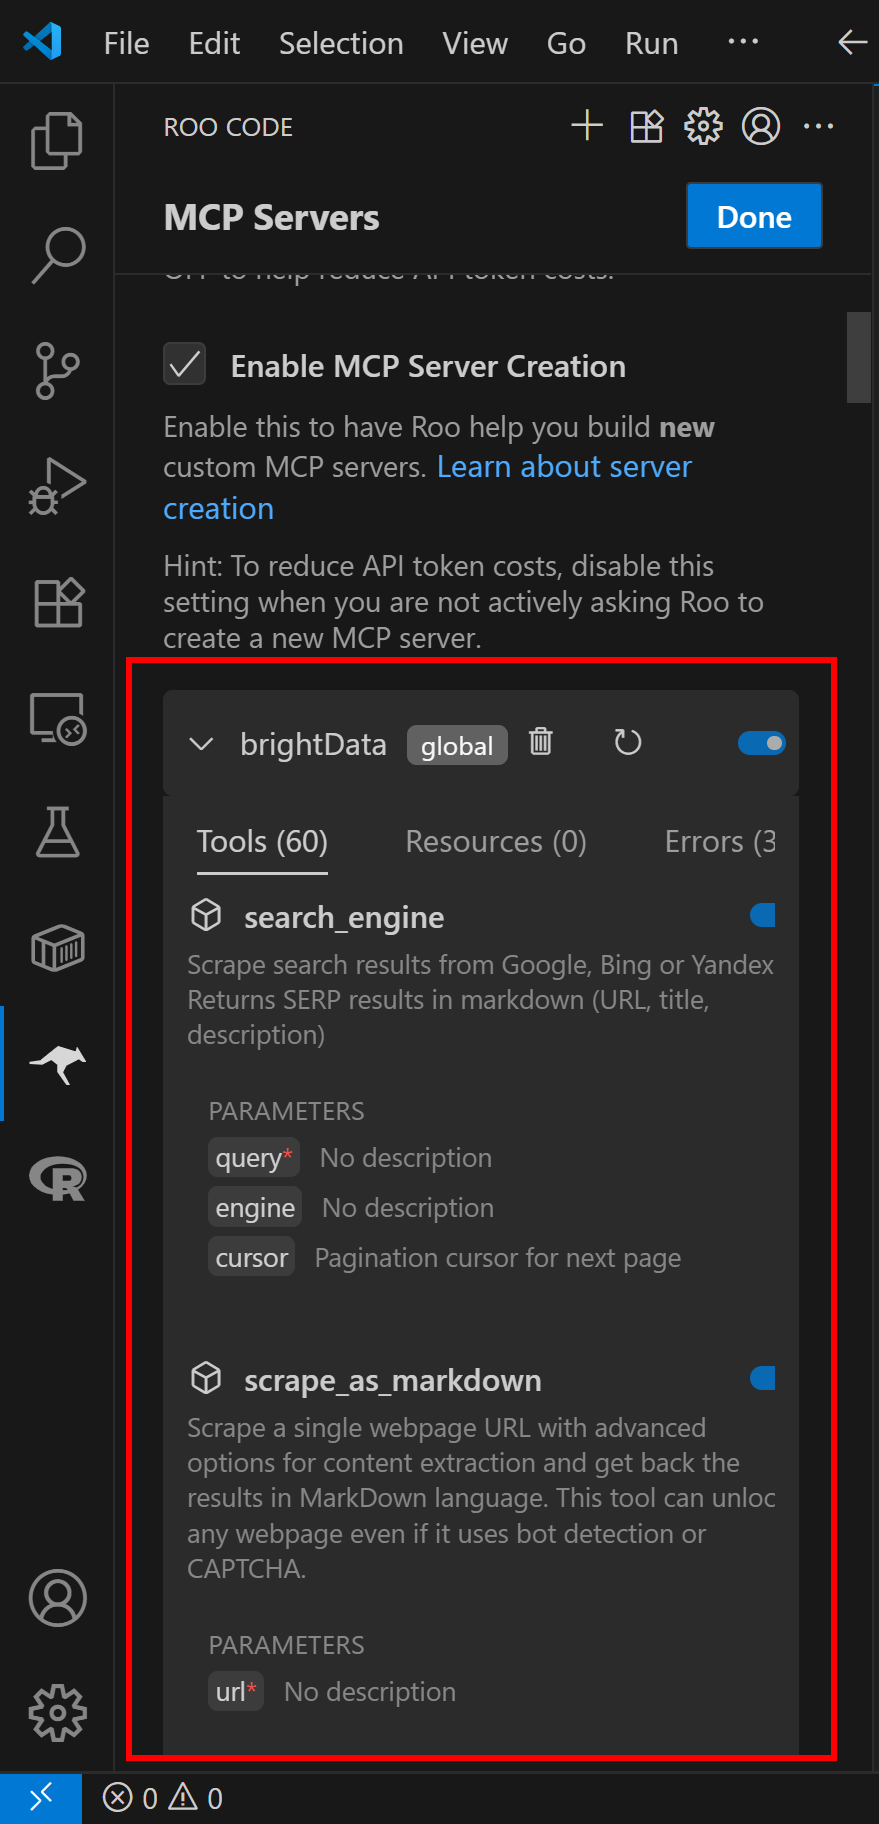
Task: Open the Run and Debug view
Action: pos(57,487)
